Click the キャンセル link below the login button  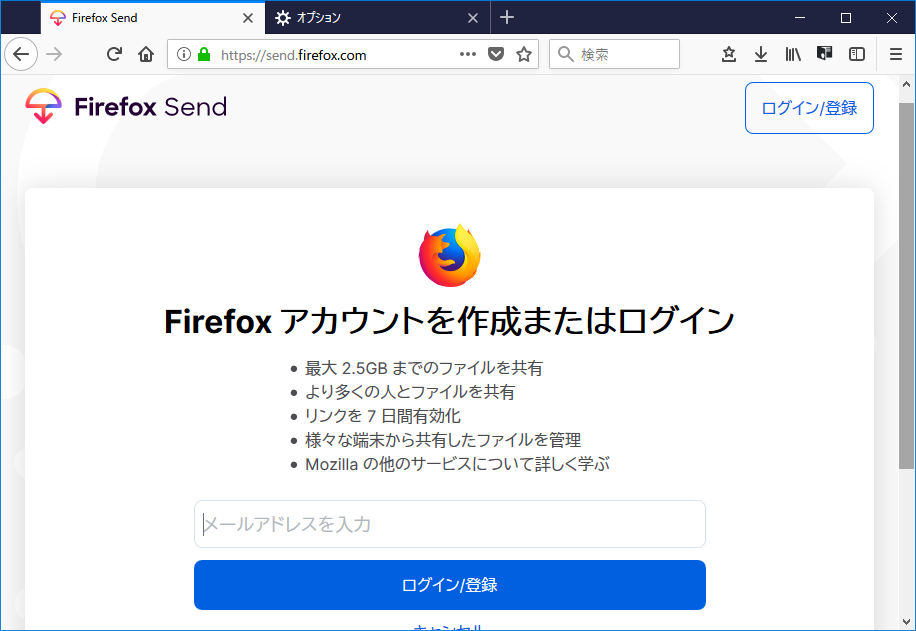click(450, 626)
